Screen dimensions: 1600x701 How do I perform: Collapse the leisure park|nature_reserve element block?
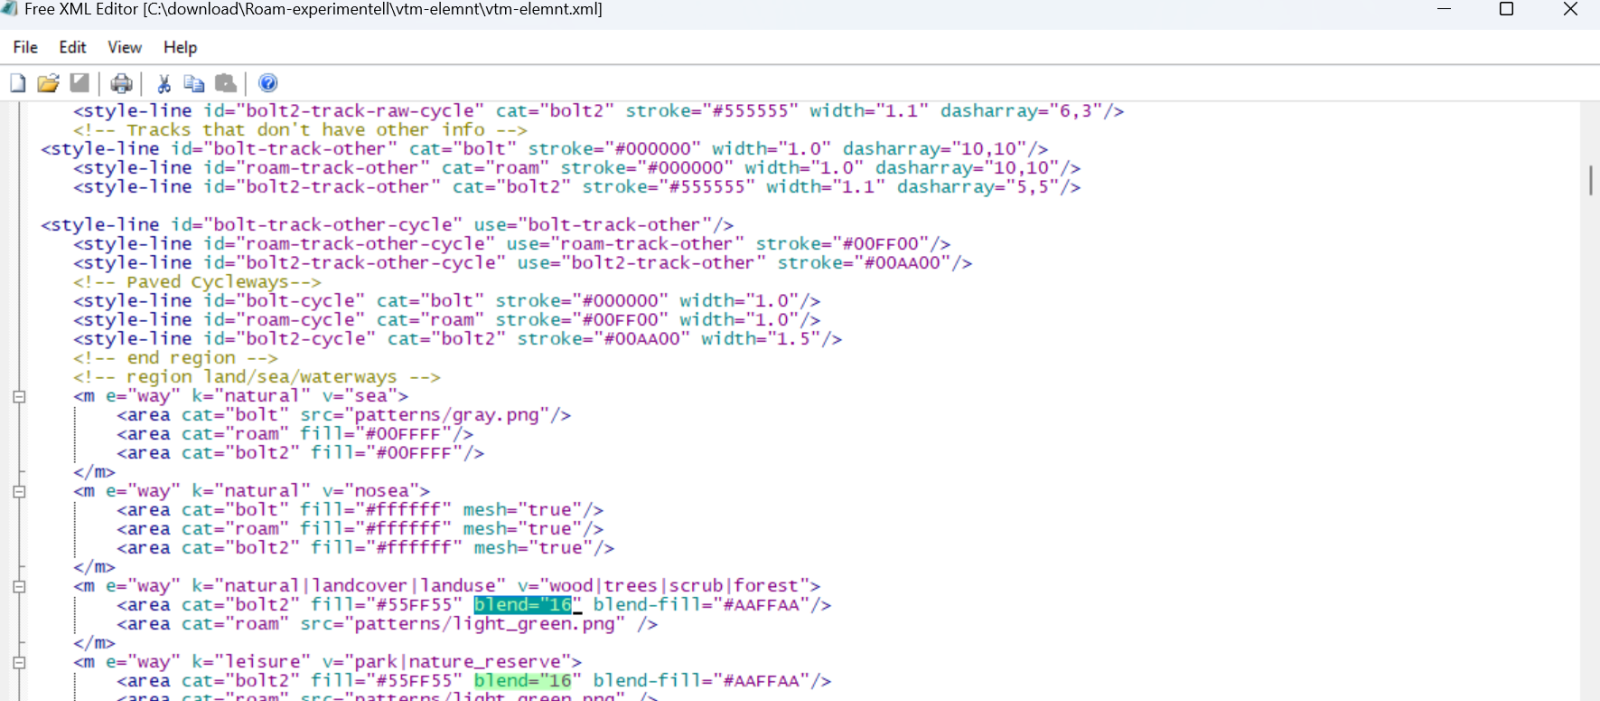(x=19, y=662)
